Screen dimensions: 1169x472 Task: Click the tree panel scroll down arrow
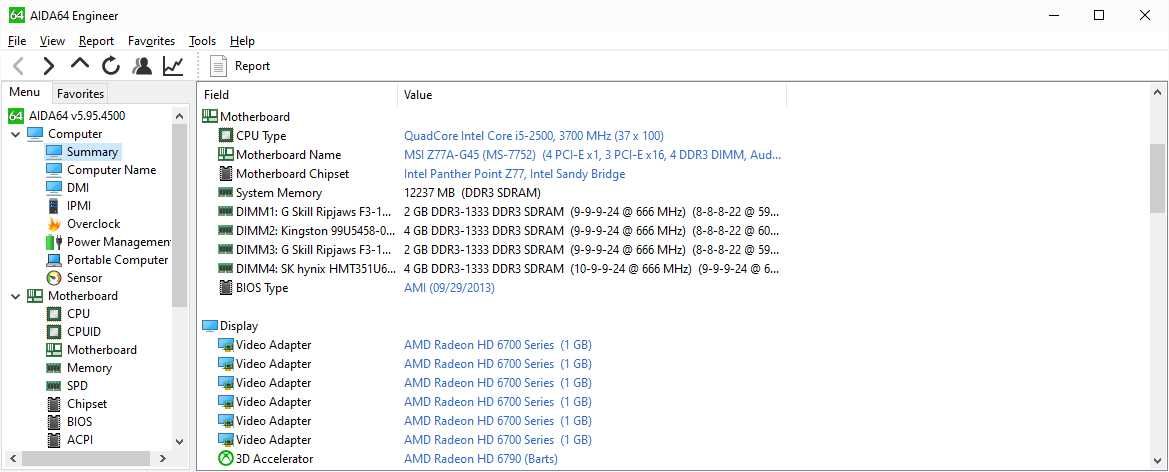(179, 441)
